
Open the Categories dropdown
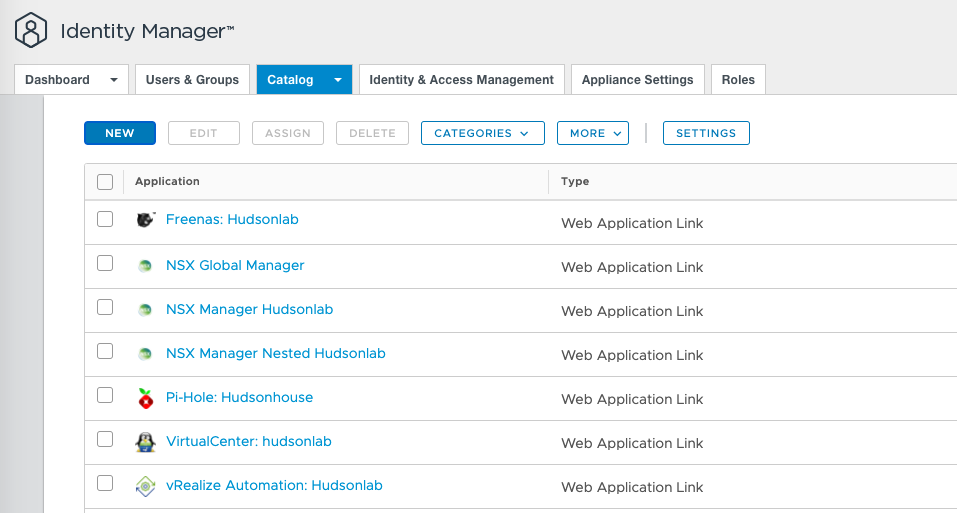coord(483,133)
